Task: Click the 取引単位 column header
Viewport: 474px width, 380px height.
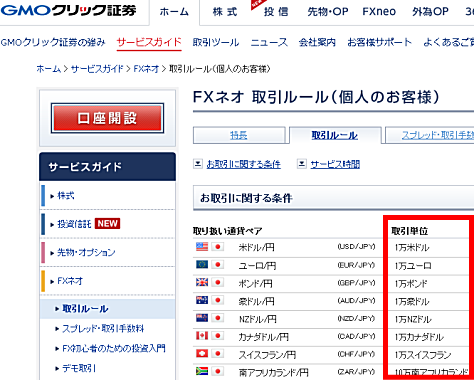Action: (409, 231)
